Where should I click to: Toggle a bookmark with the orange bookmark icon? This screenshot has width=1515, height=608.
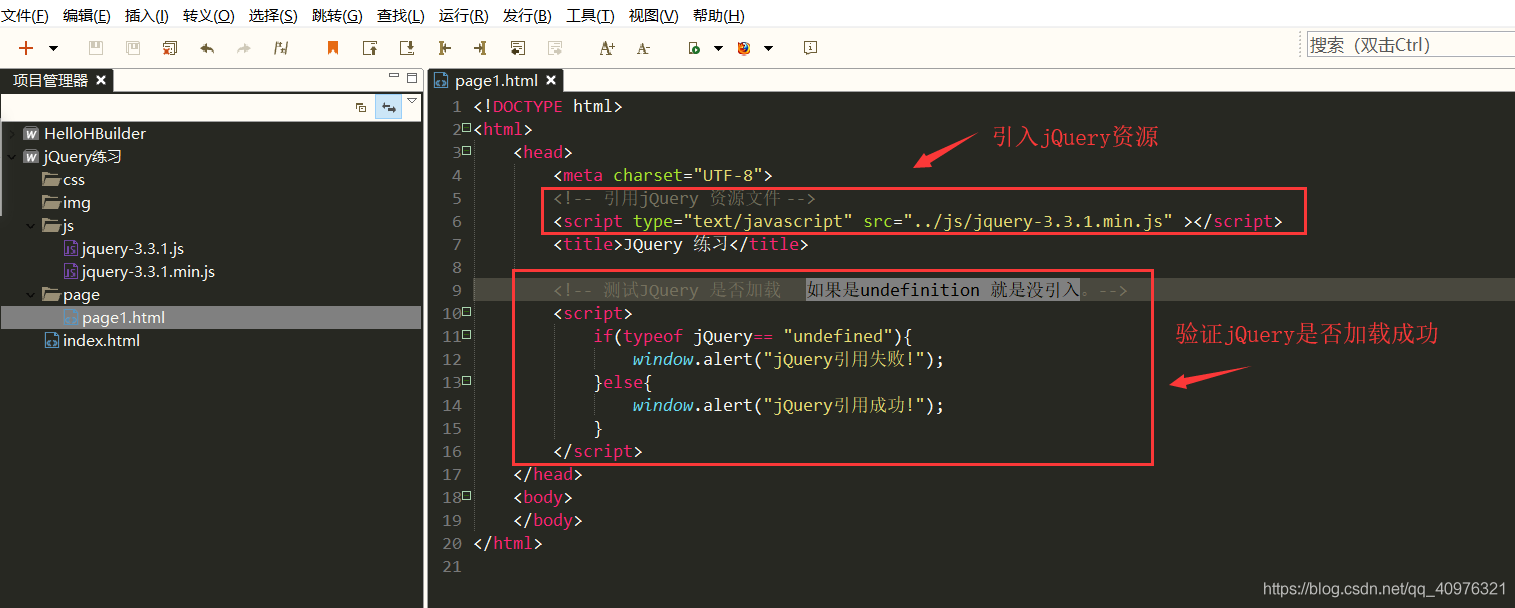point(331,47)
